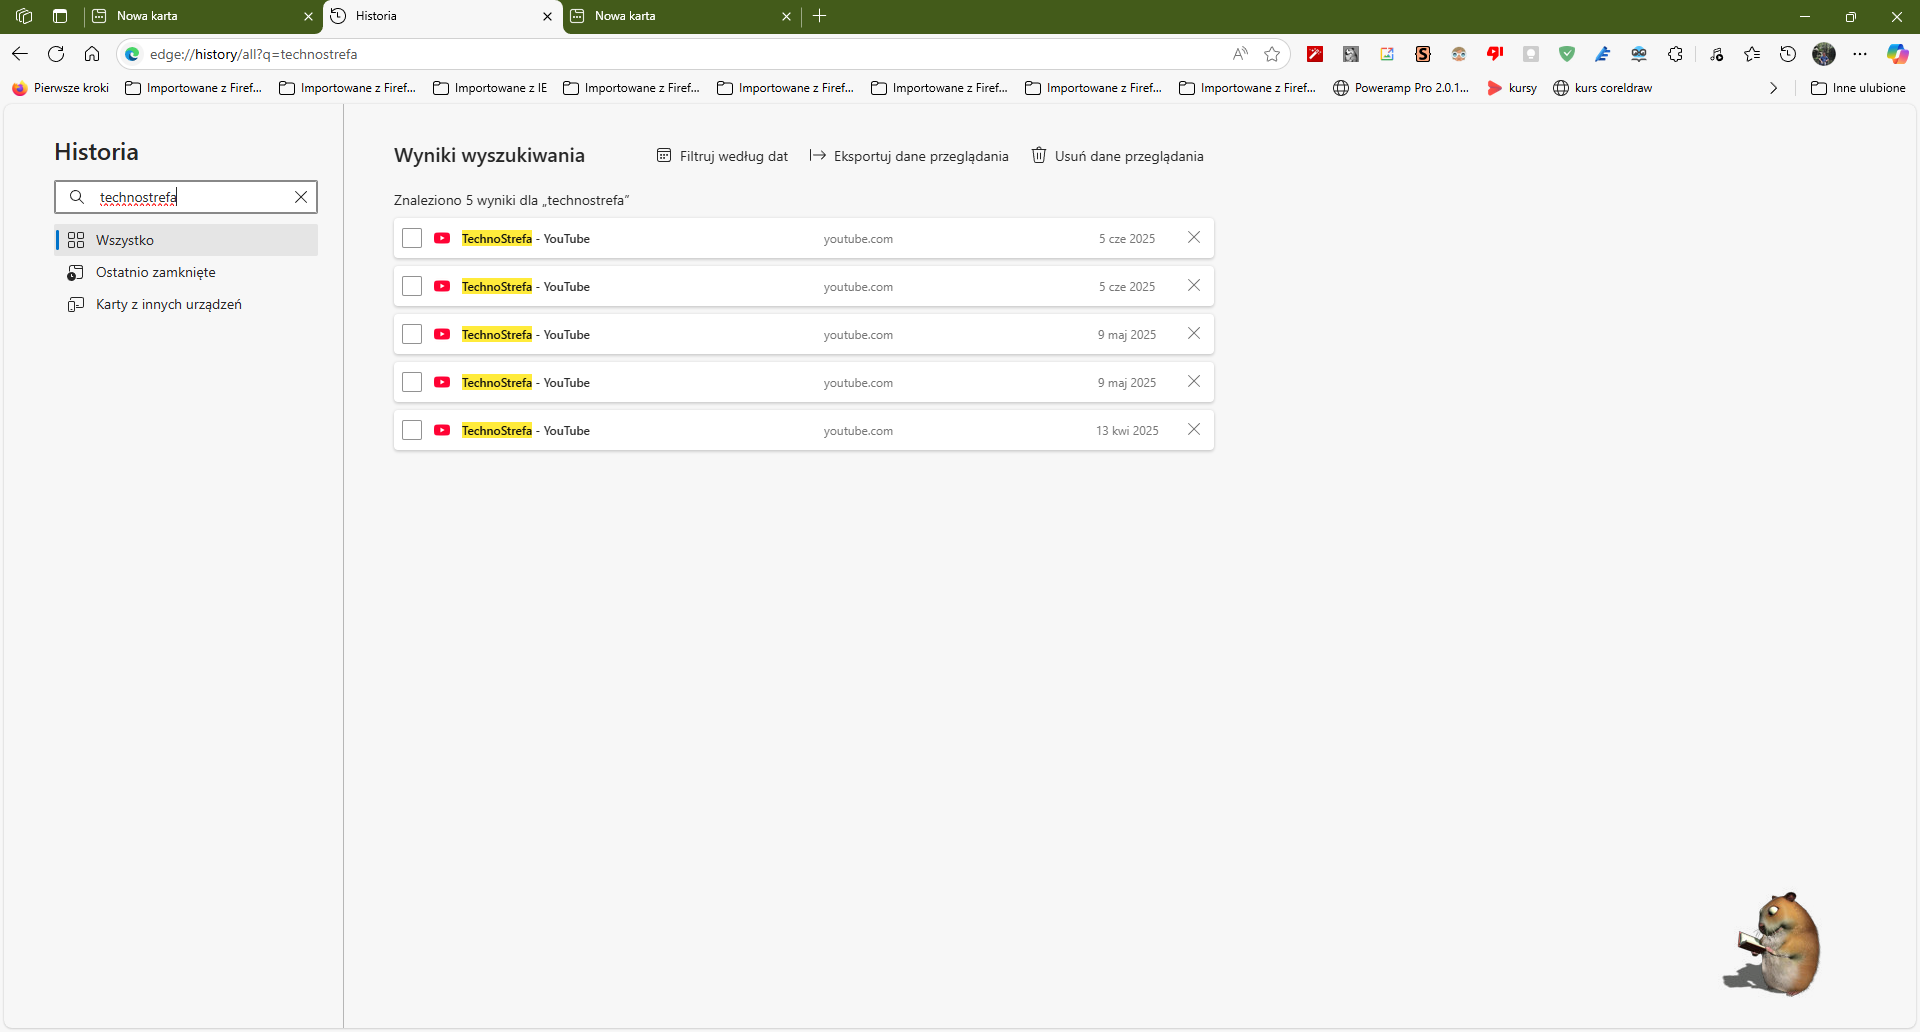Delete the first 9 maj 2025 history entry

click(x=1194, y=333)
